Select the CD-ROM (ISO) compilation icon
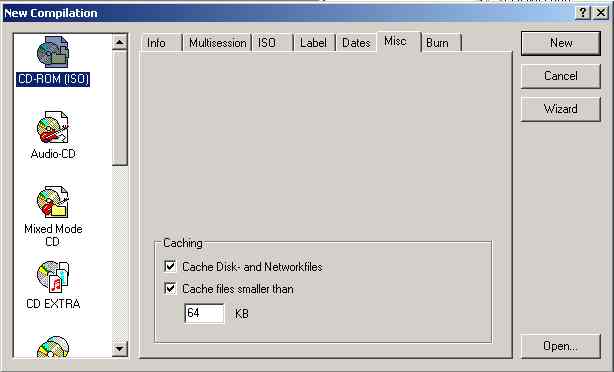 click(x=53, y=52)
